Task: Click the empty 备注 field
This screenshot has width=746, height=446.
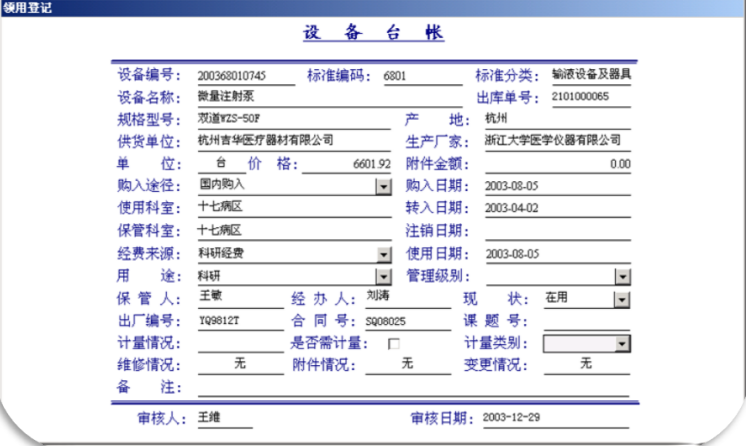Action: click(413, 387)
